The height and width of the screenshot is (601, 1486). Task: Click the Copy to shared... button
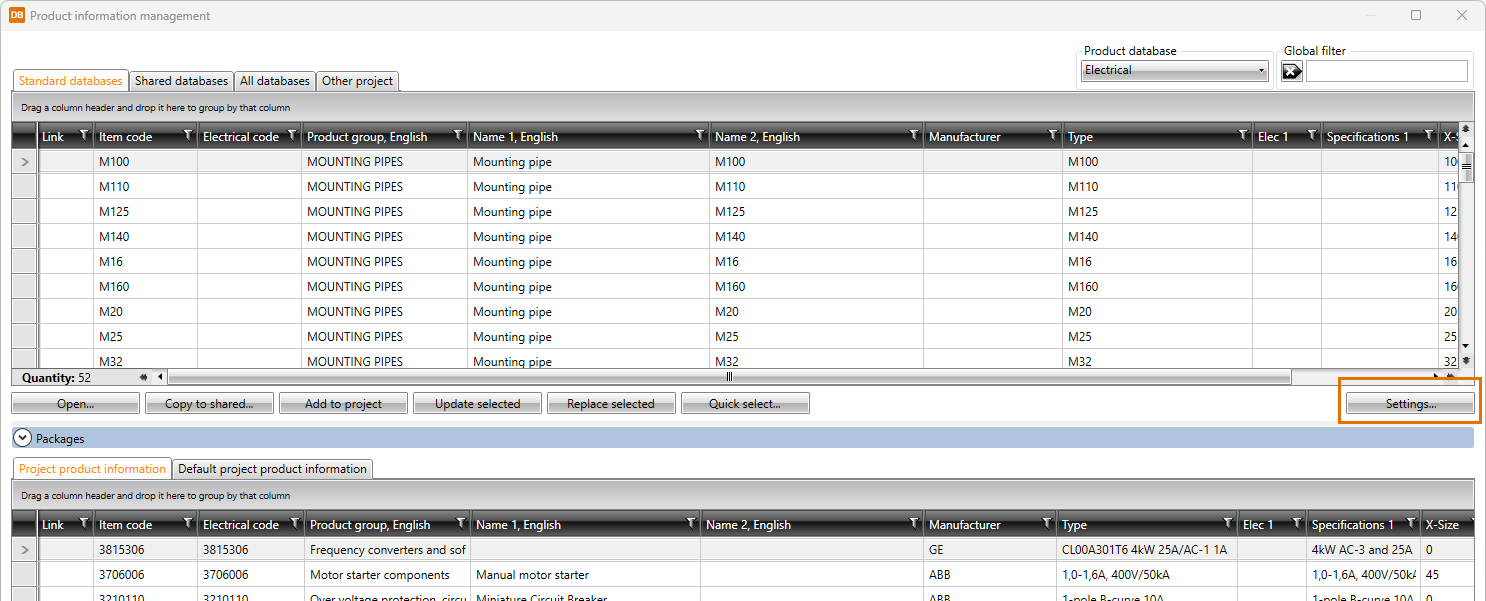click(209, 404)
